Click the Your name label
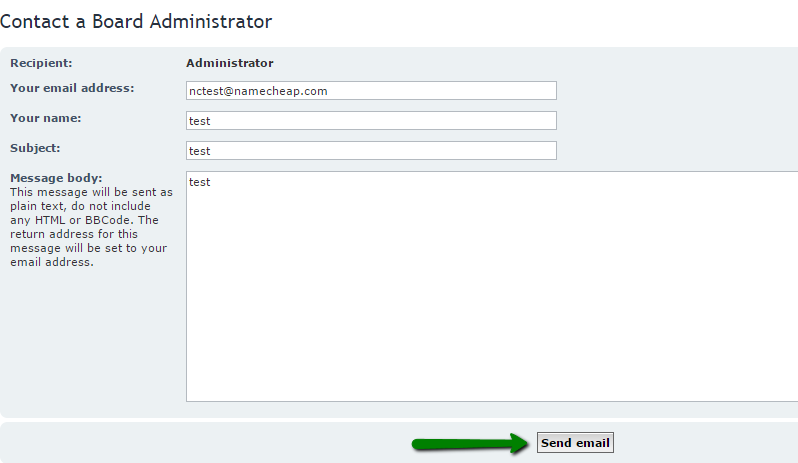The height and width of the screenshot is (463, 798). pyautogui.click(x=46, y=118)
